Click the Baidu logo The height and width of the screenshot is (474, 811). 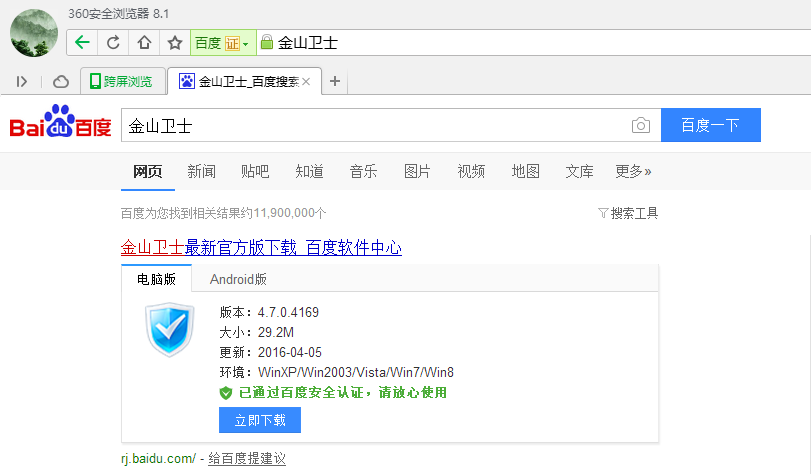tap(61, 122)
